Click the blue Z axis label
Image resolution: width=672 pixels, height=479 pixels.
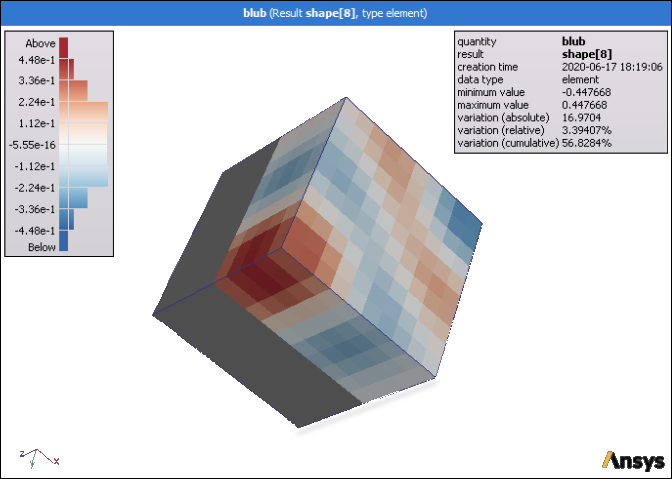(22, 453)
